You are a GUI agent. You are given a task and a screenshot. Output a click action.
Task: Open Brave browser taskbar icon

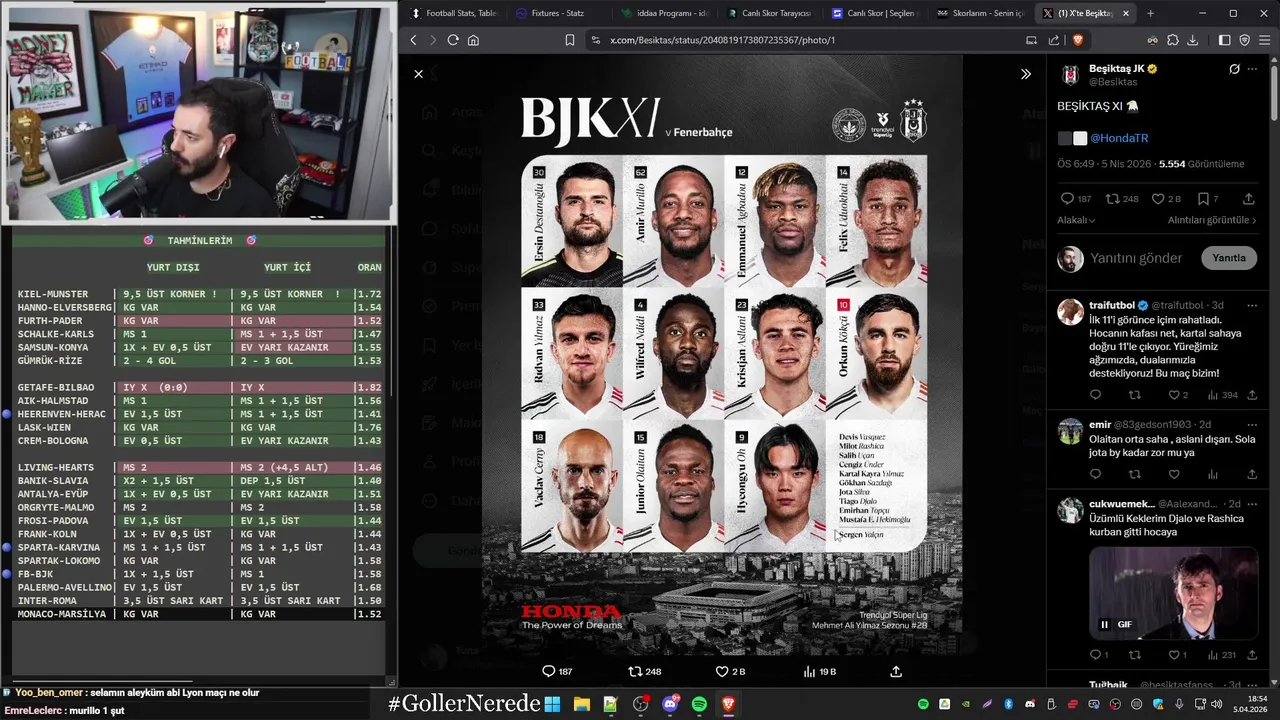tap(728, 704)
